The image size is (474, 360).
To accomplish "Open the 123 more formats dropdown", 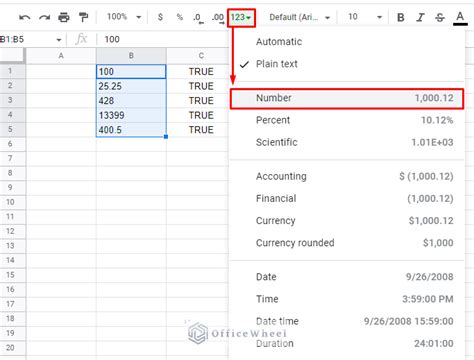I will (x=241, y=17).
